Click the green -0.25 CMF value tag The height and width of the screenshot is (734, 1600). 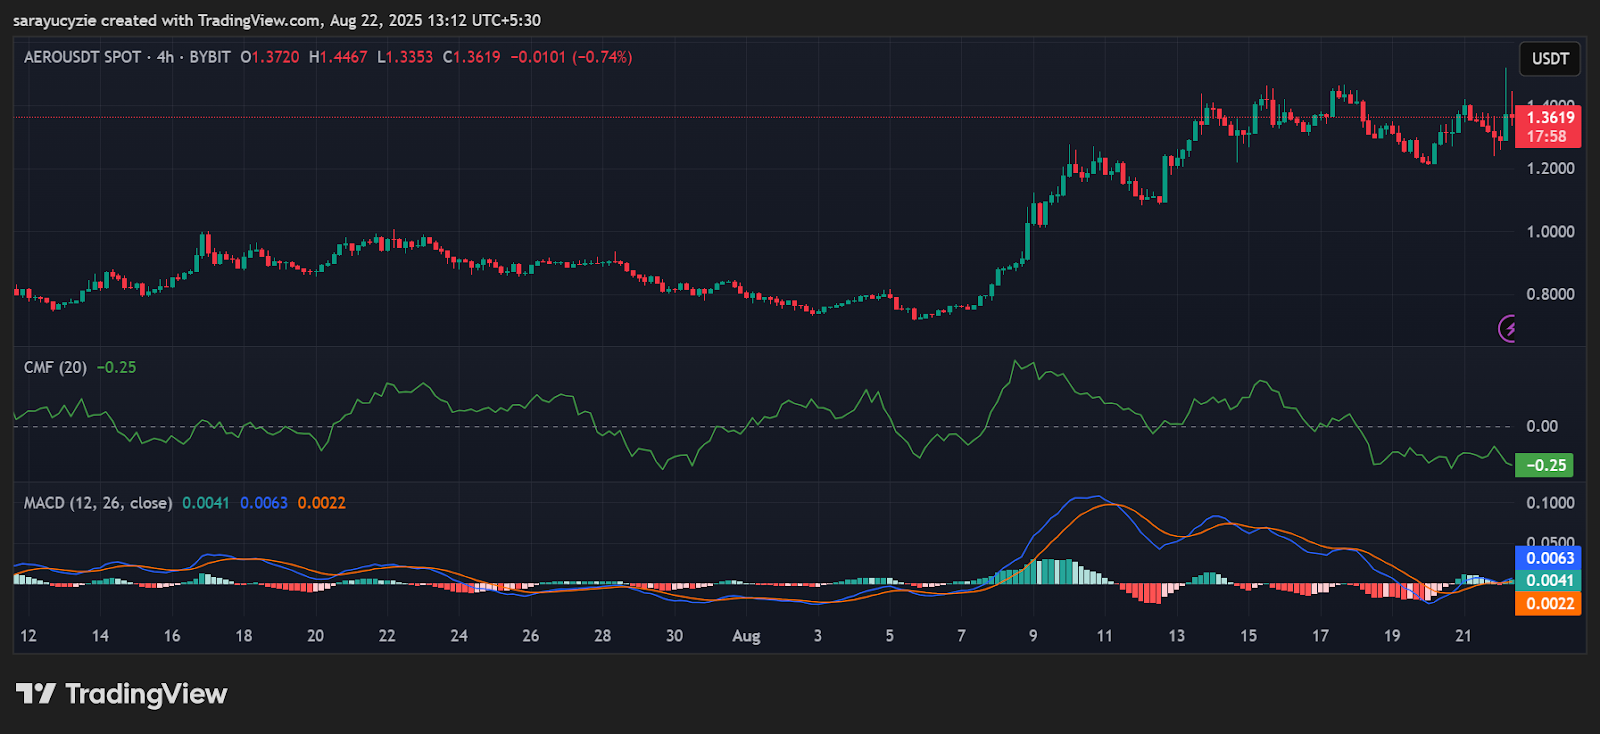coord(1545,465)
